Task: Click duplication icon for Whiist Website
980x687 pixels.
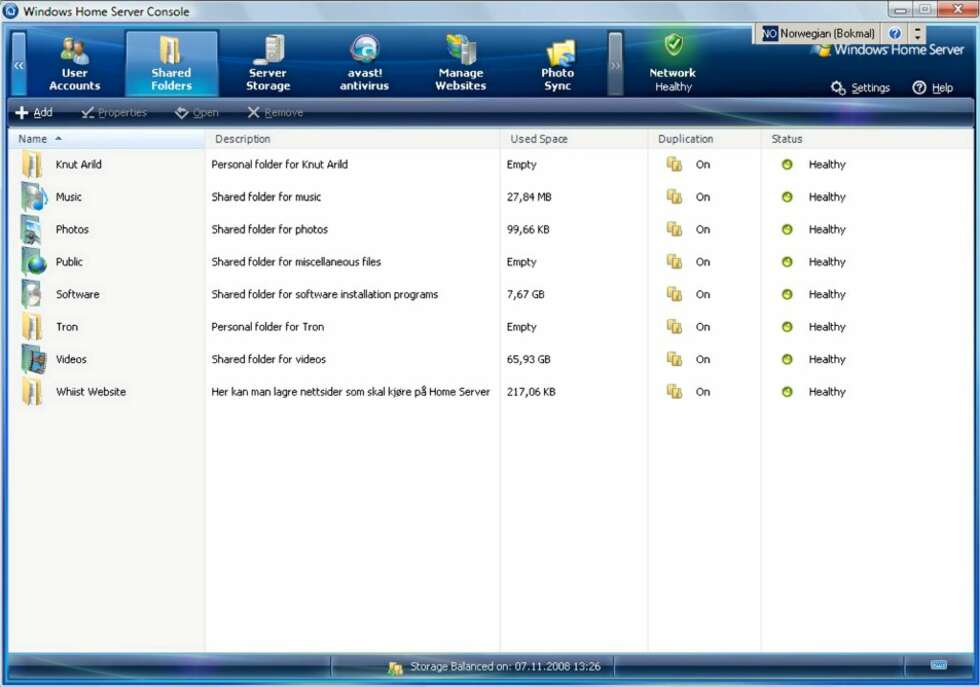Action: (674, 392)
